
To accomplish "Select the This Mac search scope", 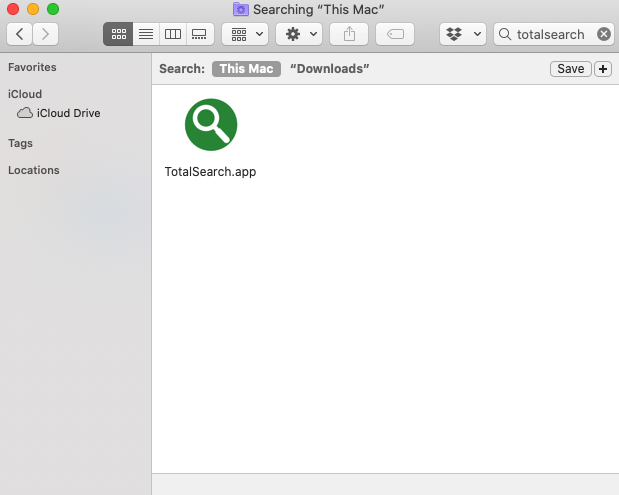I will 246,69.
